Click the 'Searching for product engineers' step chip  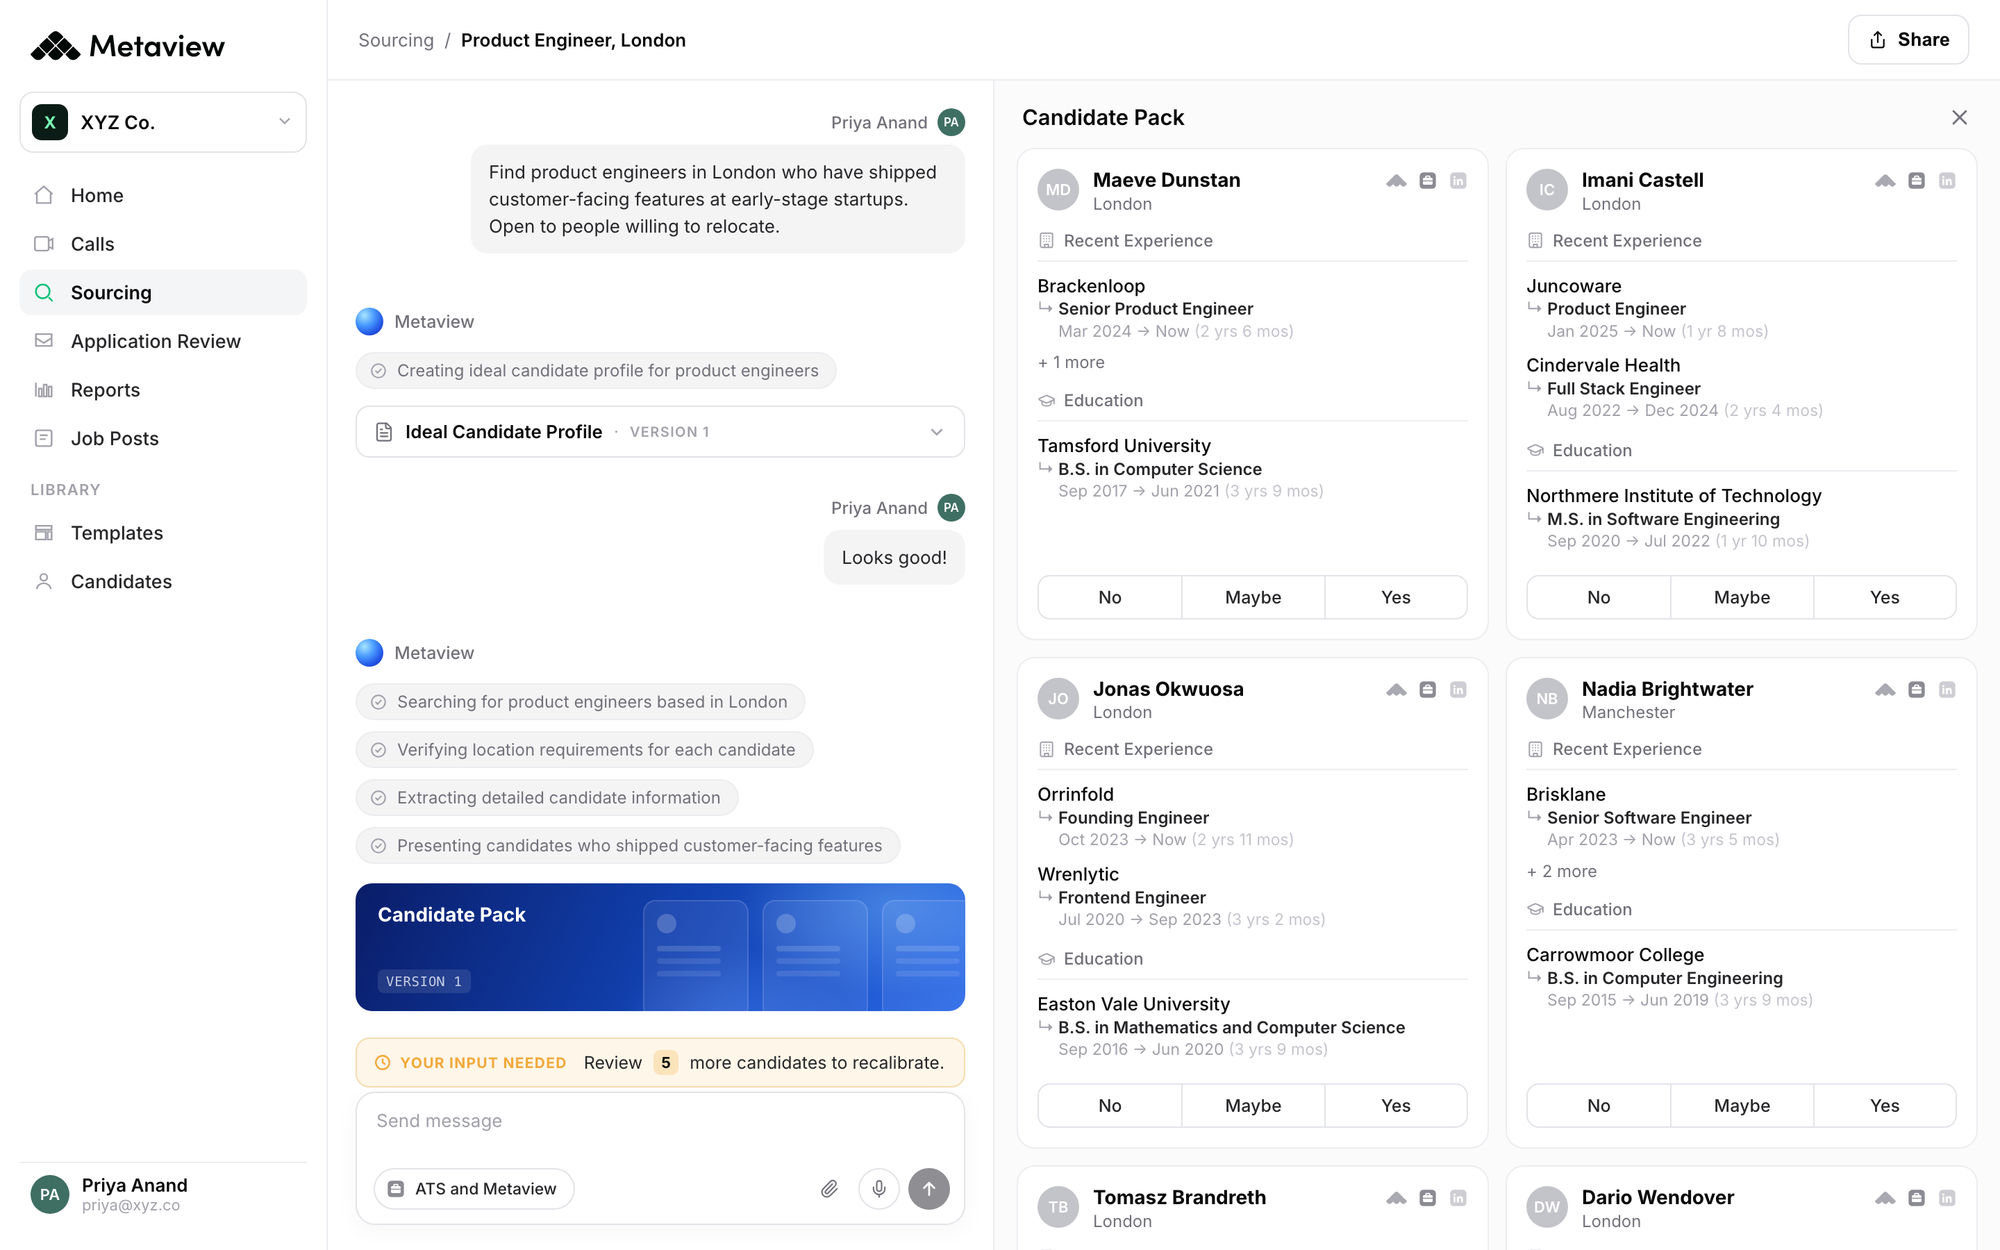(x=580, y=702)
